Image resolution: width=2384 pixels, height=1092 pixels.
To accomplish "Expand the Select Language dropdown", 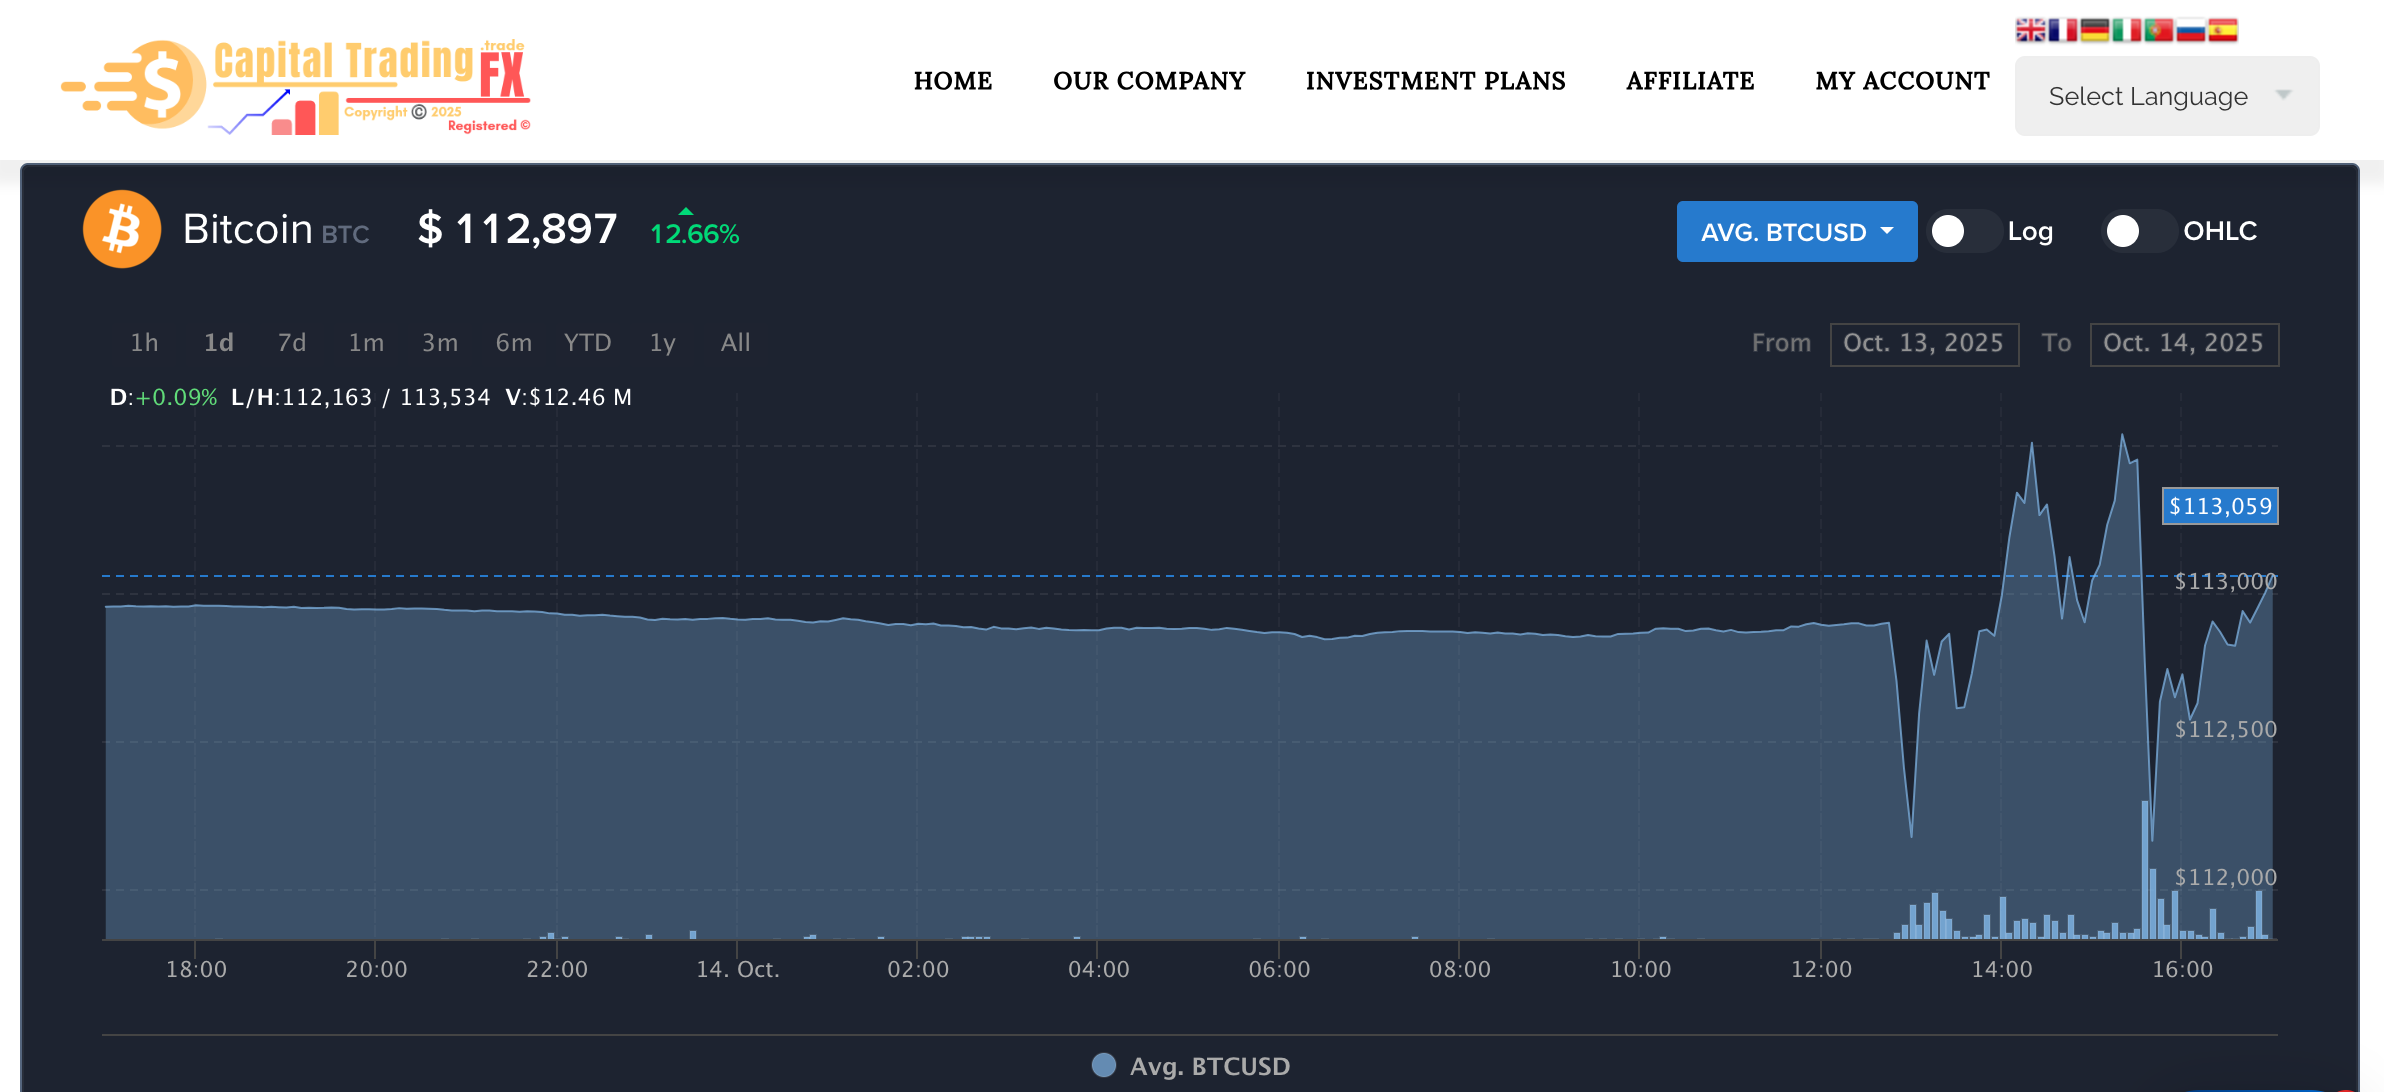I will click(x=2166, y=96).
